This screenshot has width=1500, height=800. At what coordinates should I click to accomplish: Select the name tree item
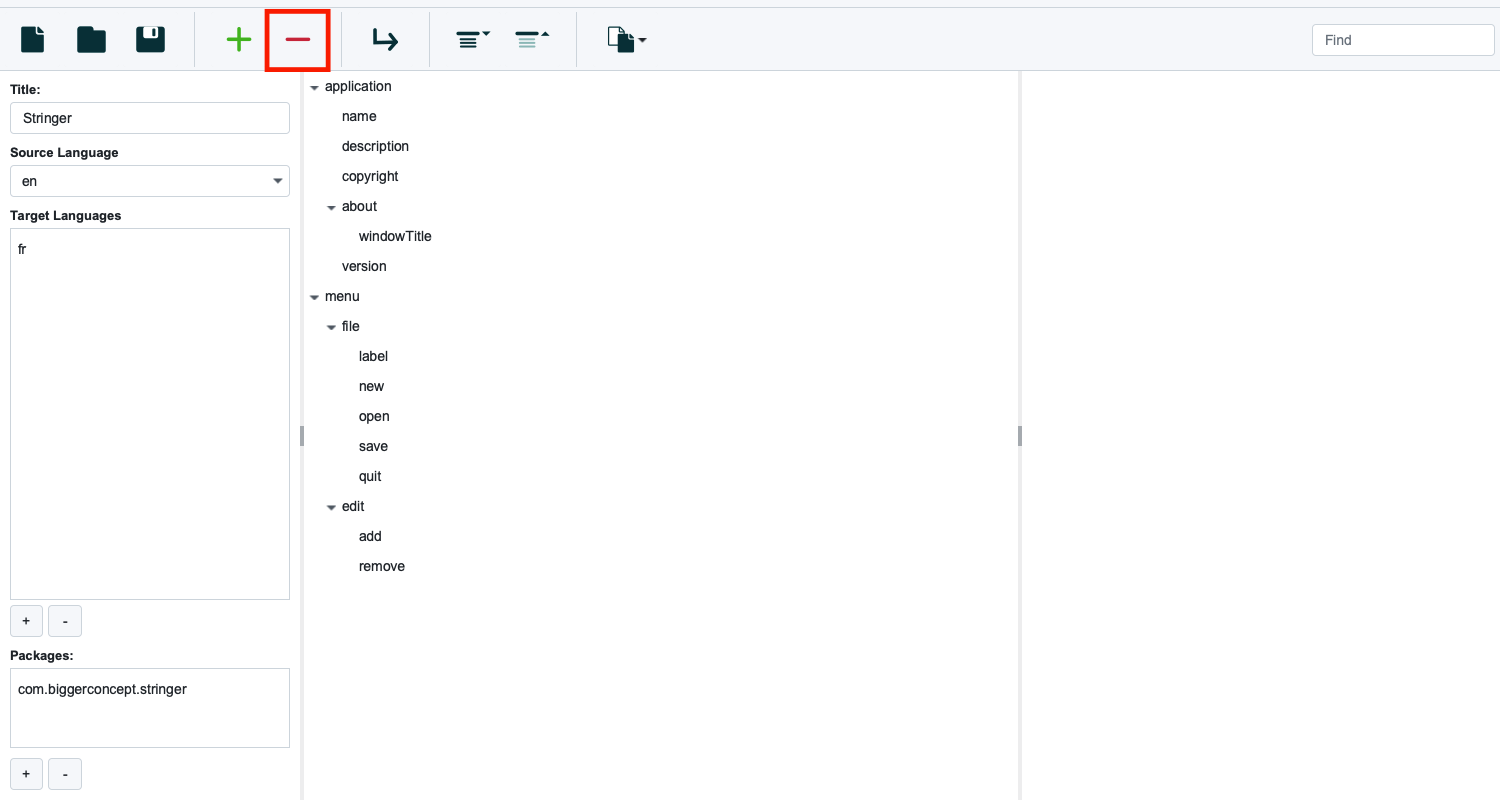[x=359, y=116]
